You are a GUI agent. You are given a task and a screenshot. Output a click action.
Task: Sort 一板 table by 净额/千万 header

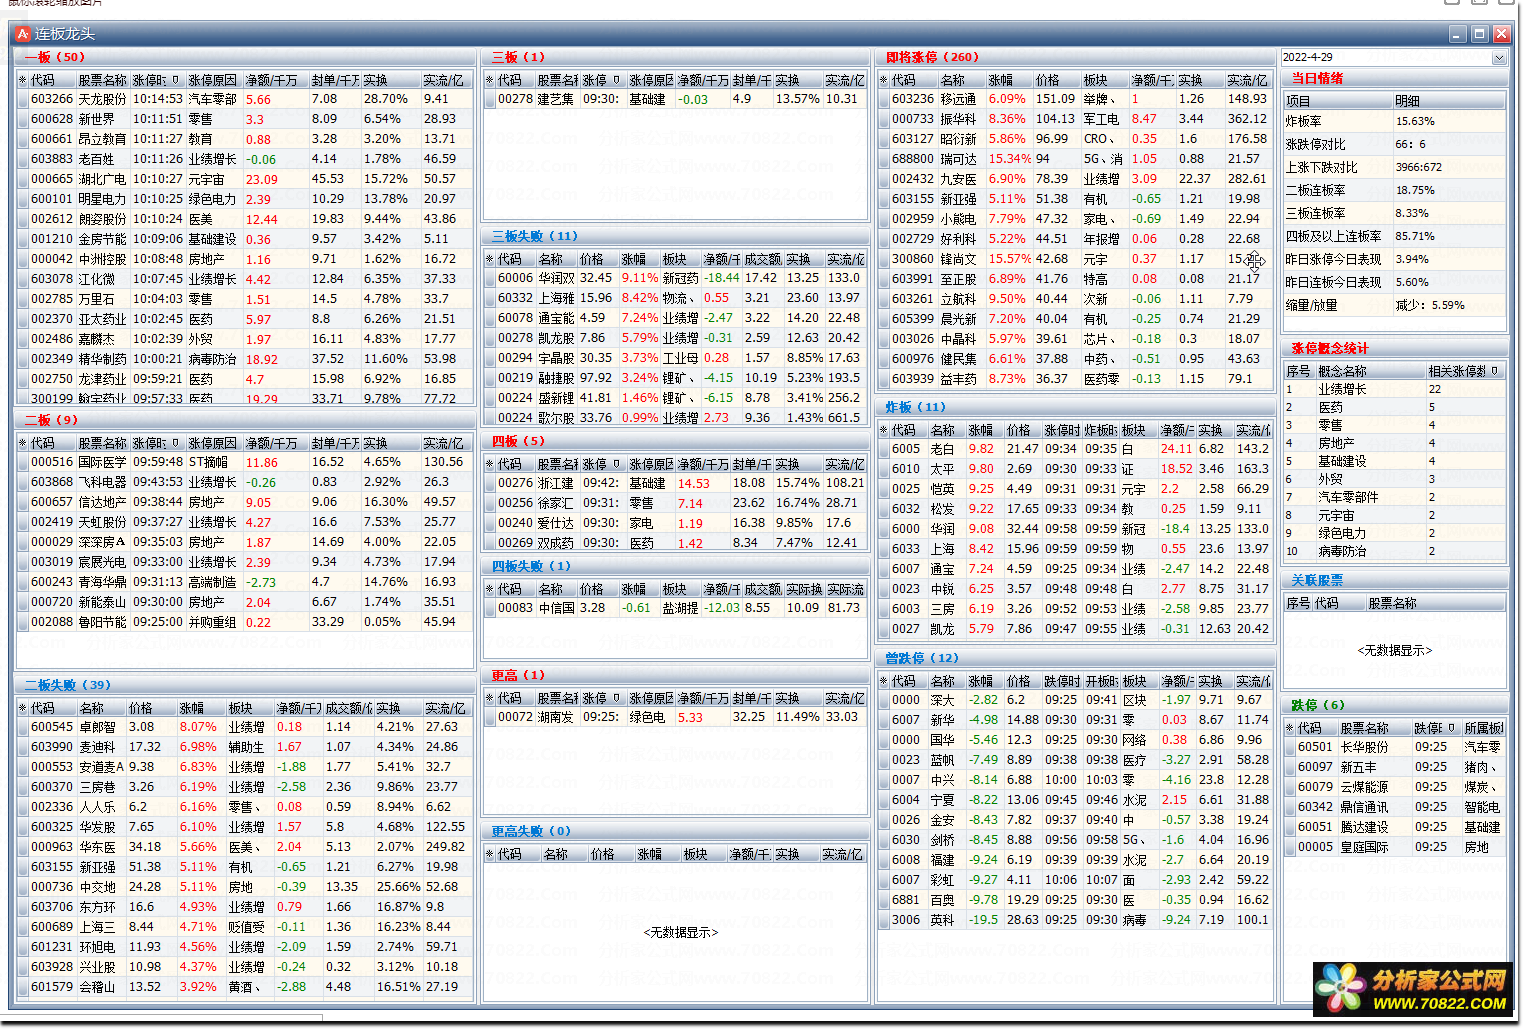tap(276, 80)
